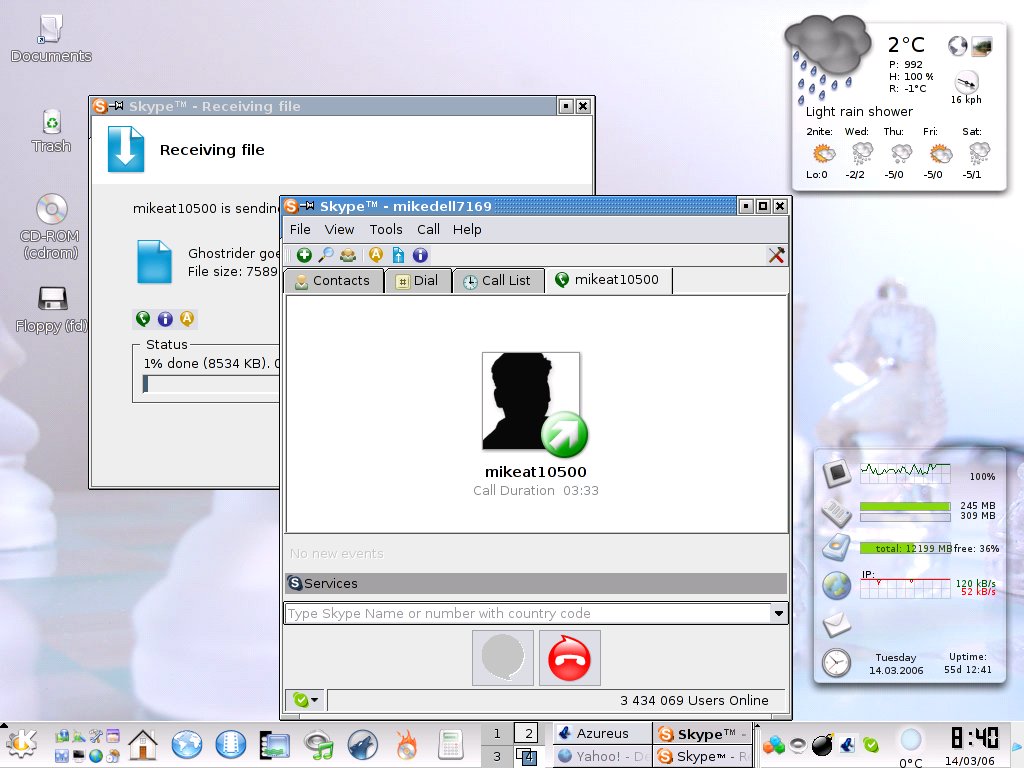Expand the Services bar

tap(535, 583)
